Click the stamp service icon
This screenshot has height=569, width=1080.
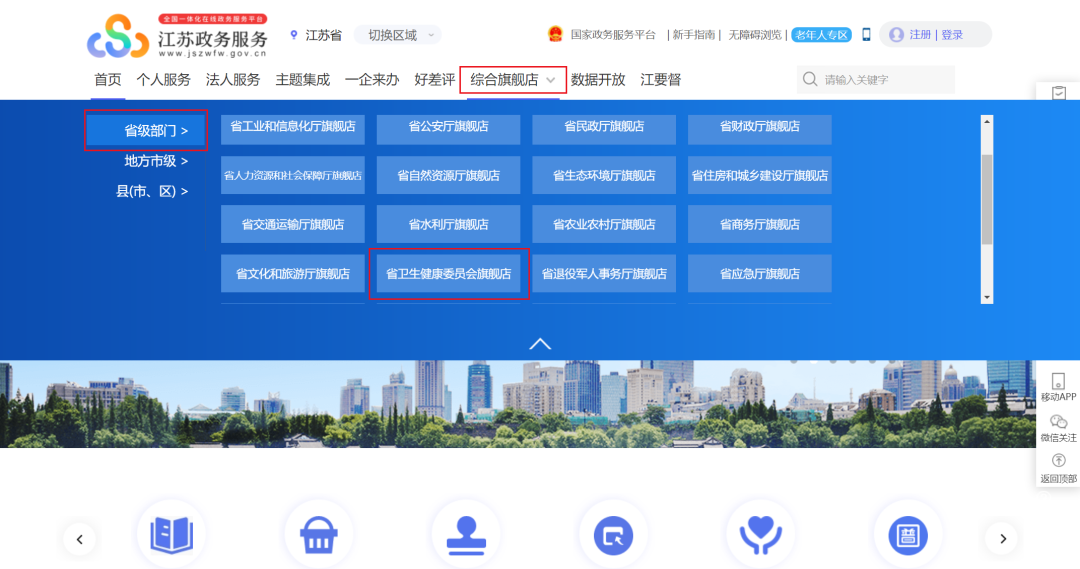point(466,535)
